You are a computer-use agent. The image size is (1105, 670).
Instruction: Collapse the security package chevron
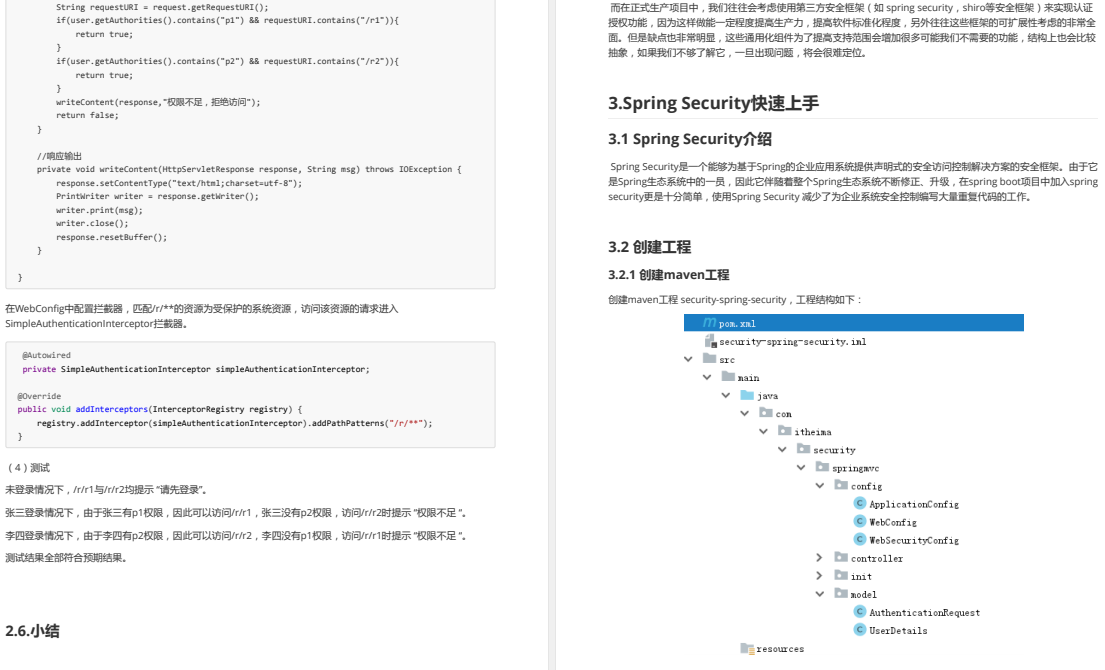[782, 449]
